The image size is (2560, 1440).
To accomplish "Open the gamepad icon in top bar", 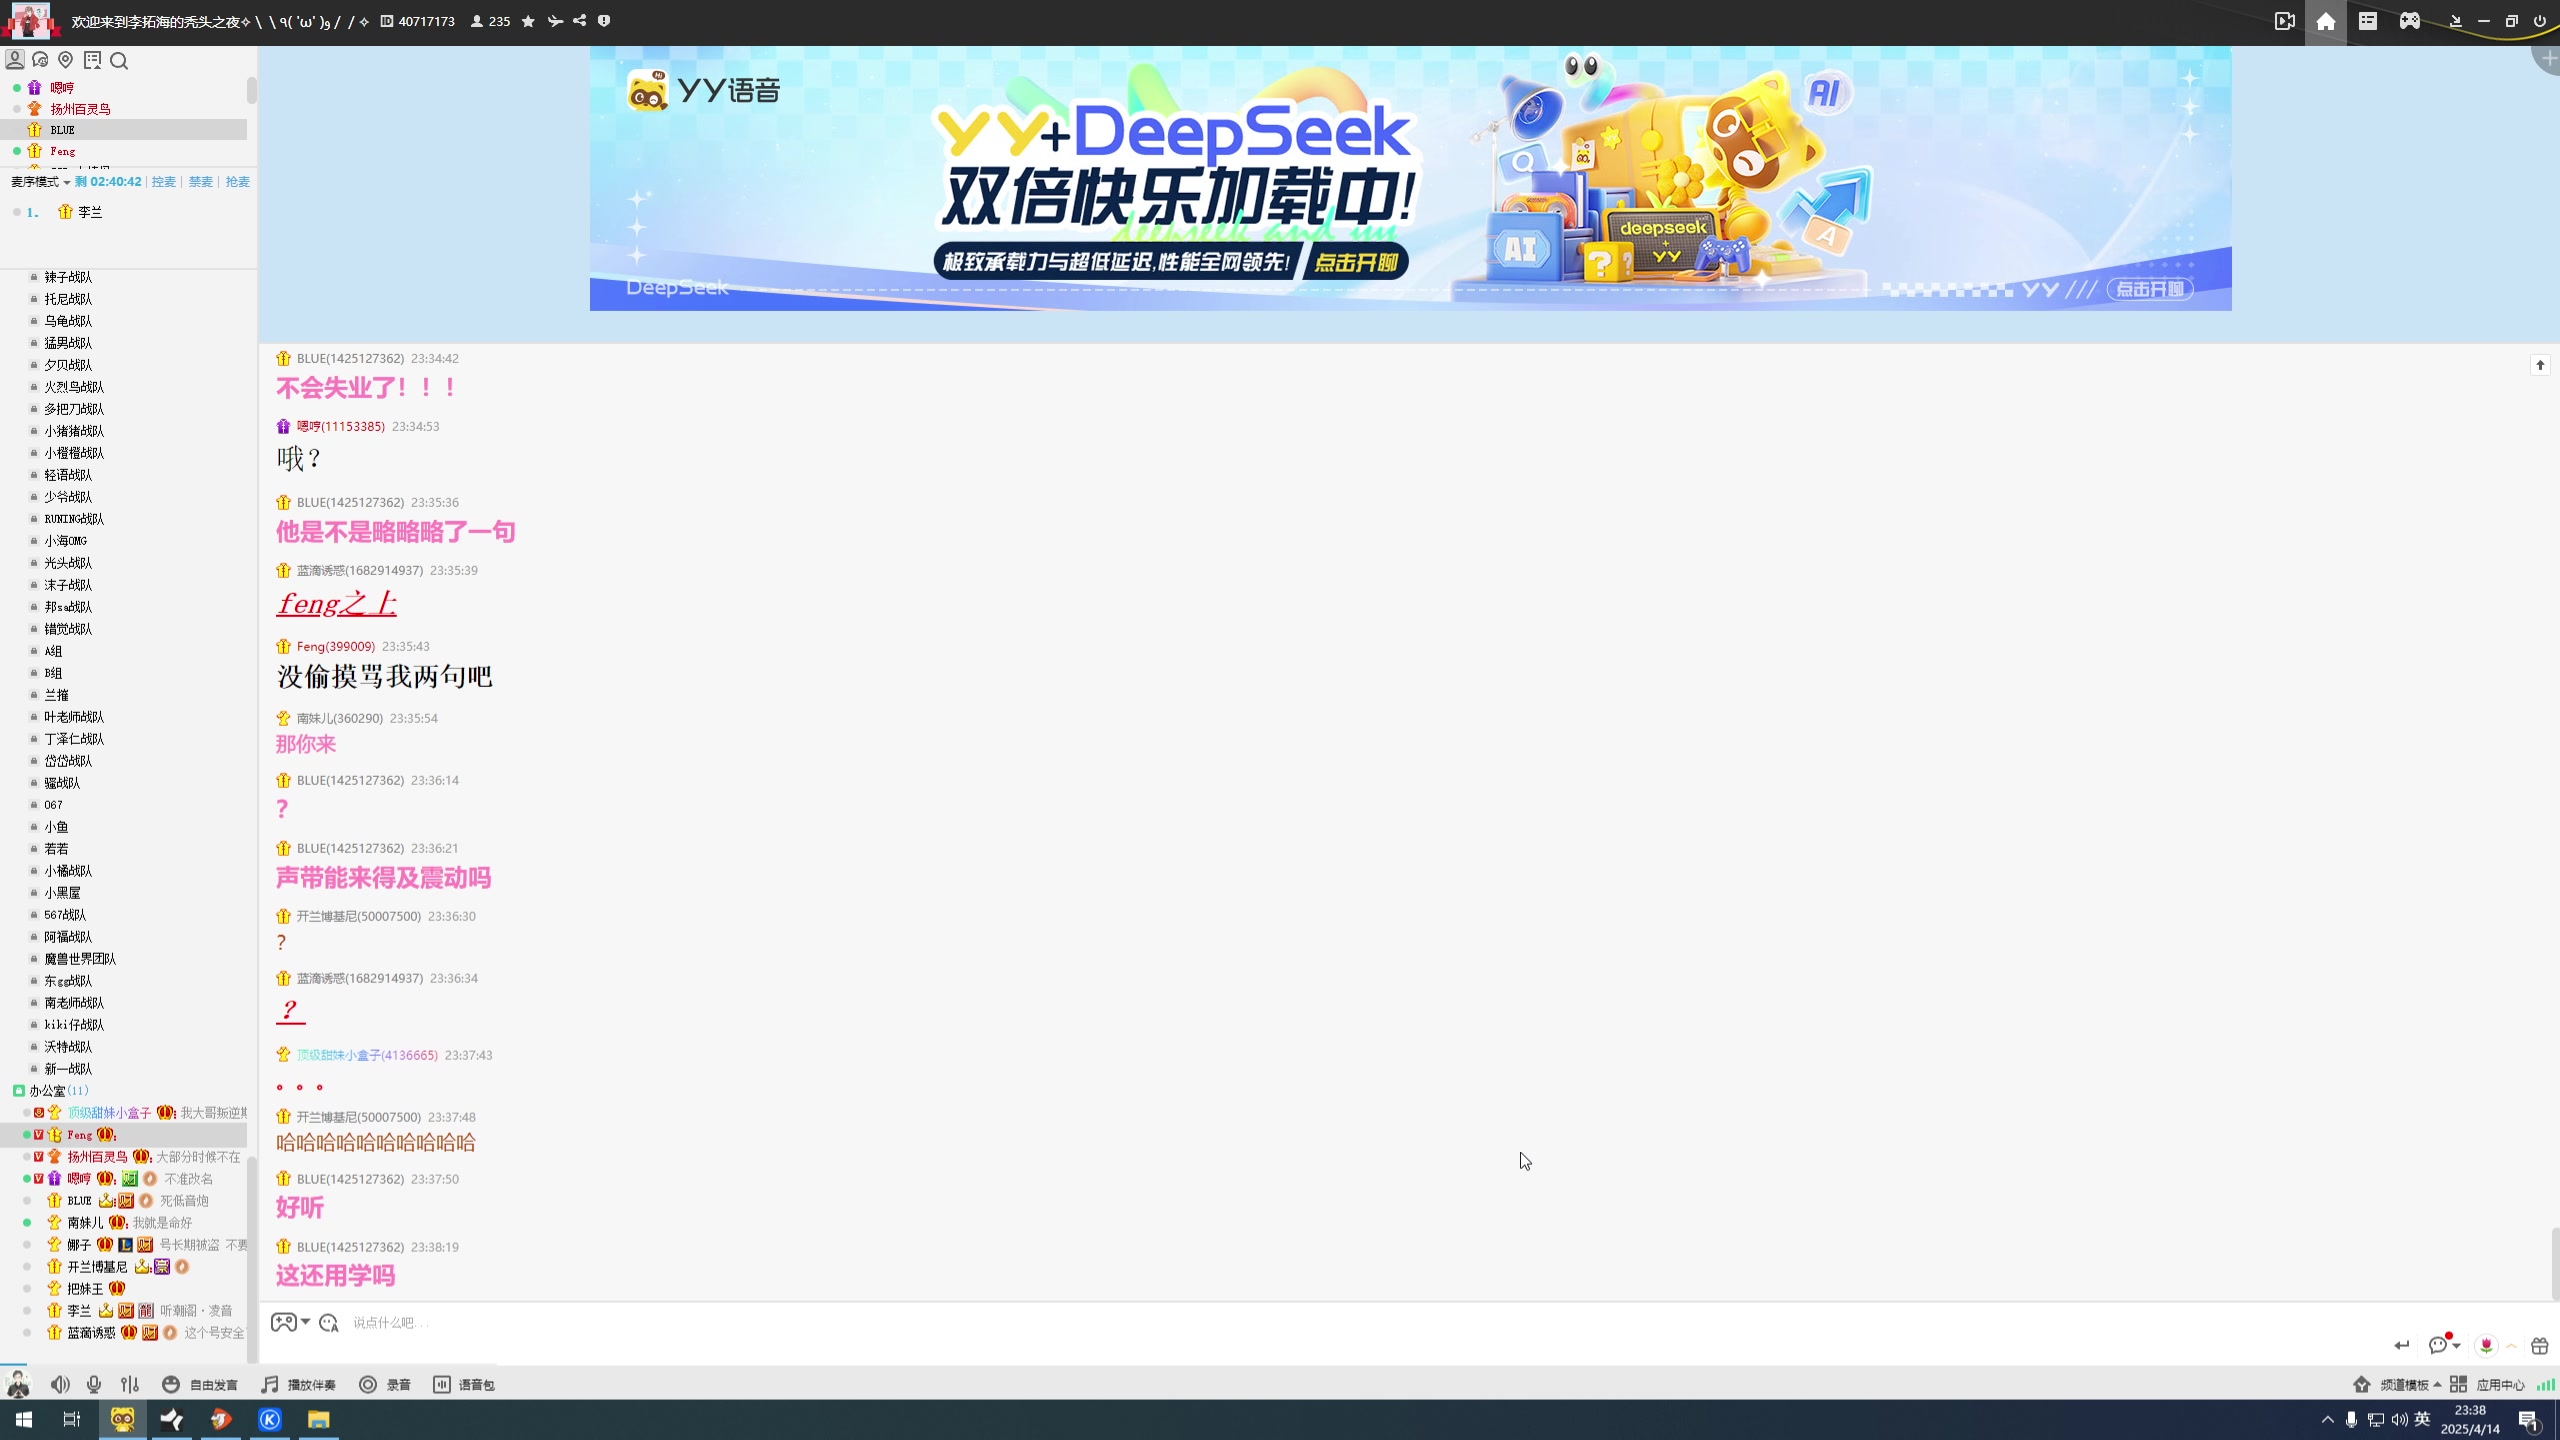I will [x=2410, y=21].
